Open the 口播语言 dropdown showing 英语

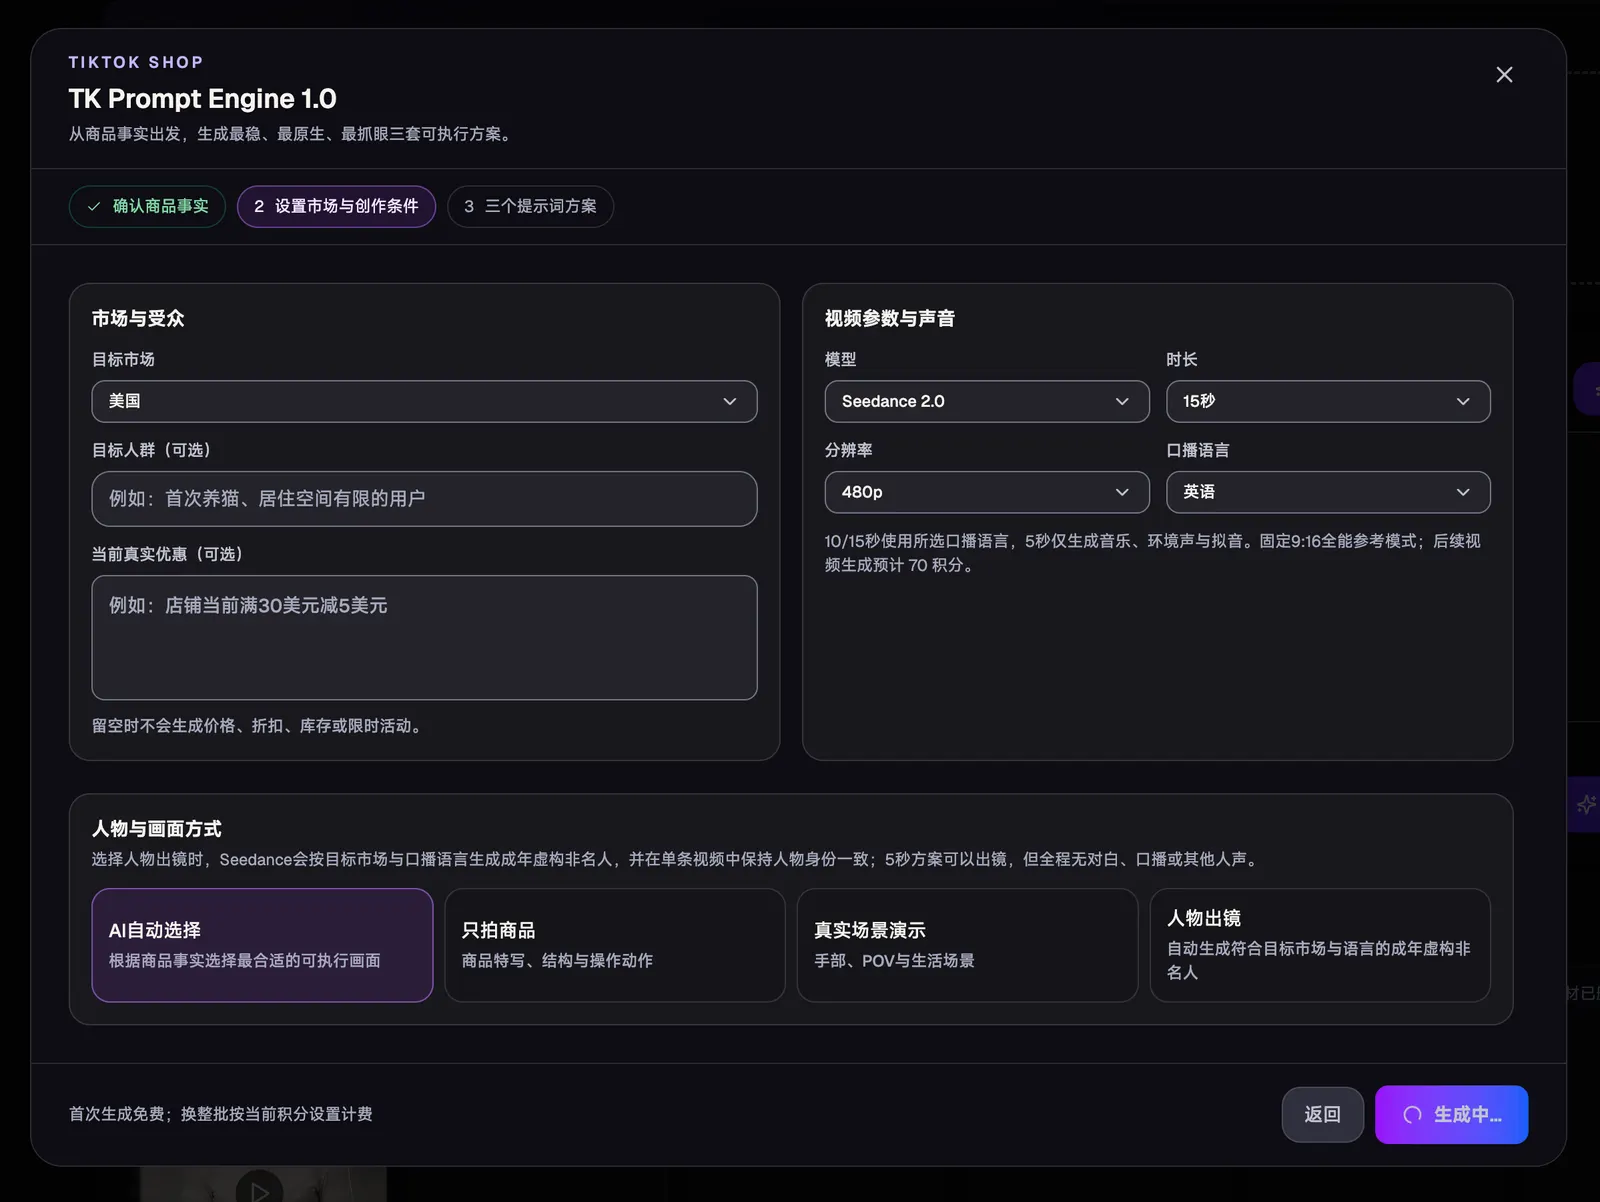point(1328,492)
